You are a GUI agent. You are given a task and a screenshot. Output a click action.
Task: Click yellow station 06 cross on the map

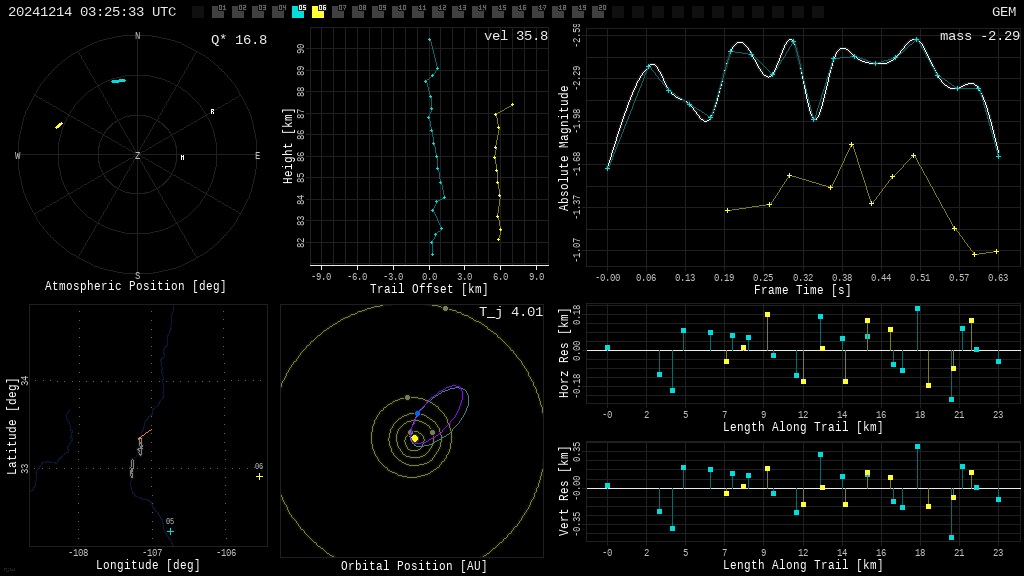pos(259,477)
